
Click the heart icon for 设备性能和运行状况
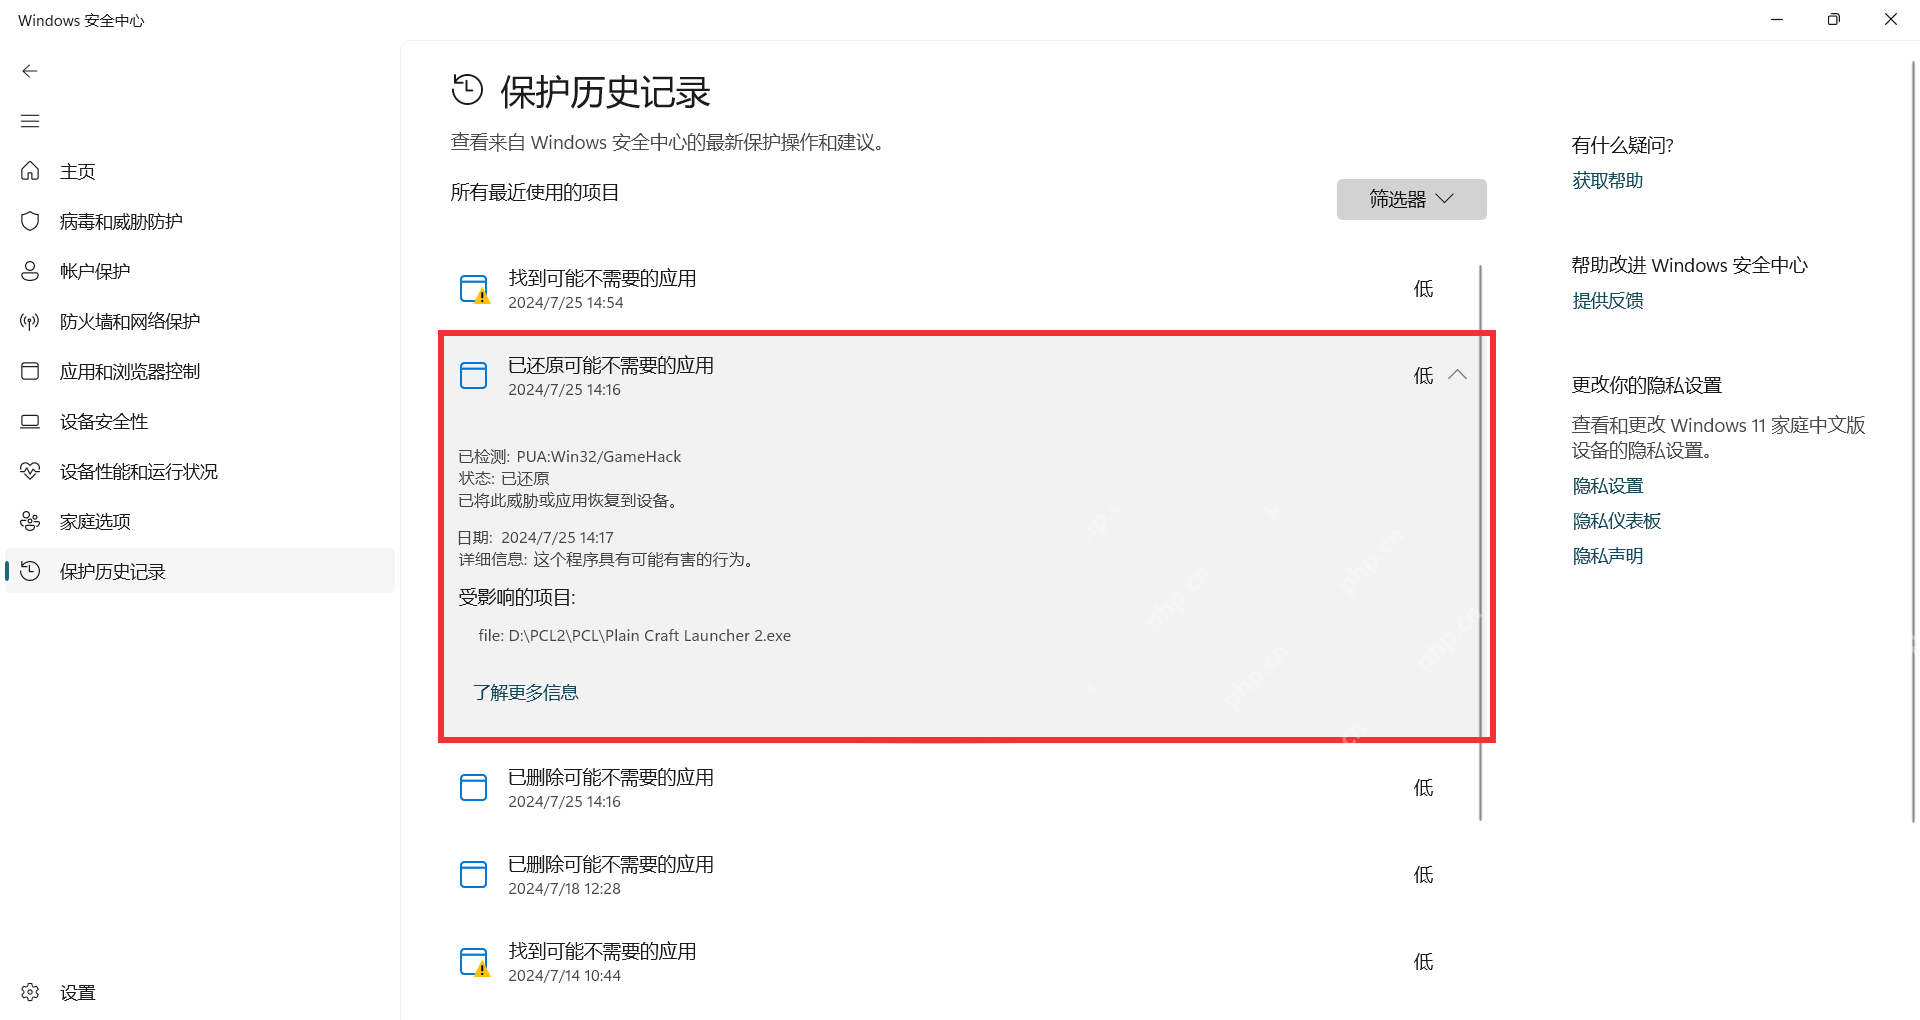coord(30,471)
